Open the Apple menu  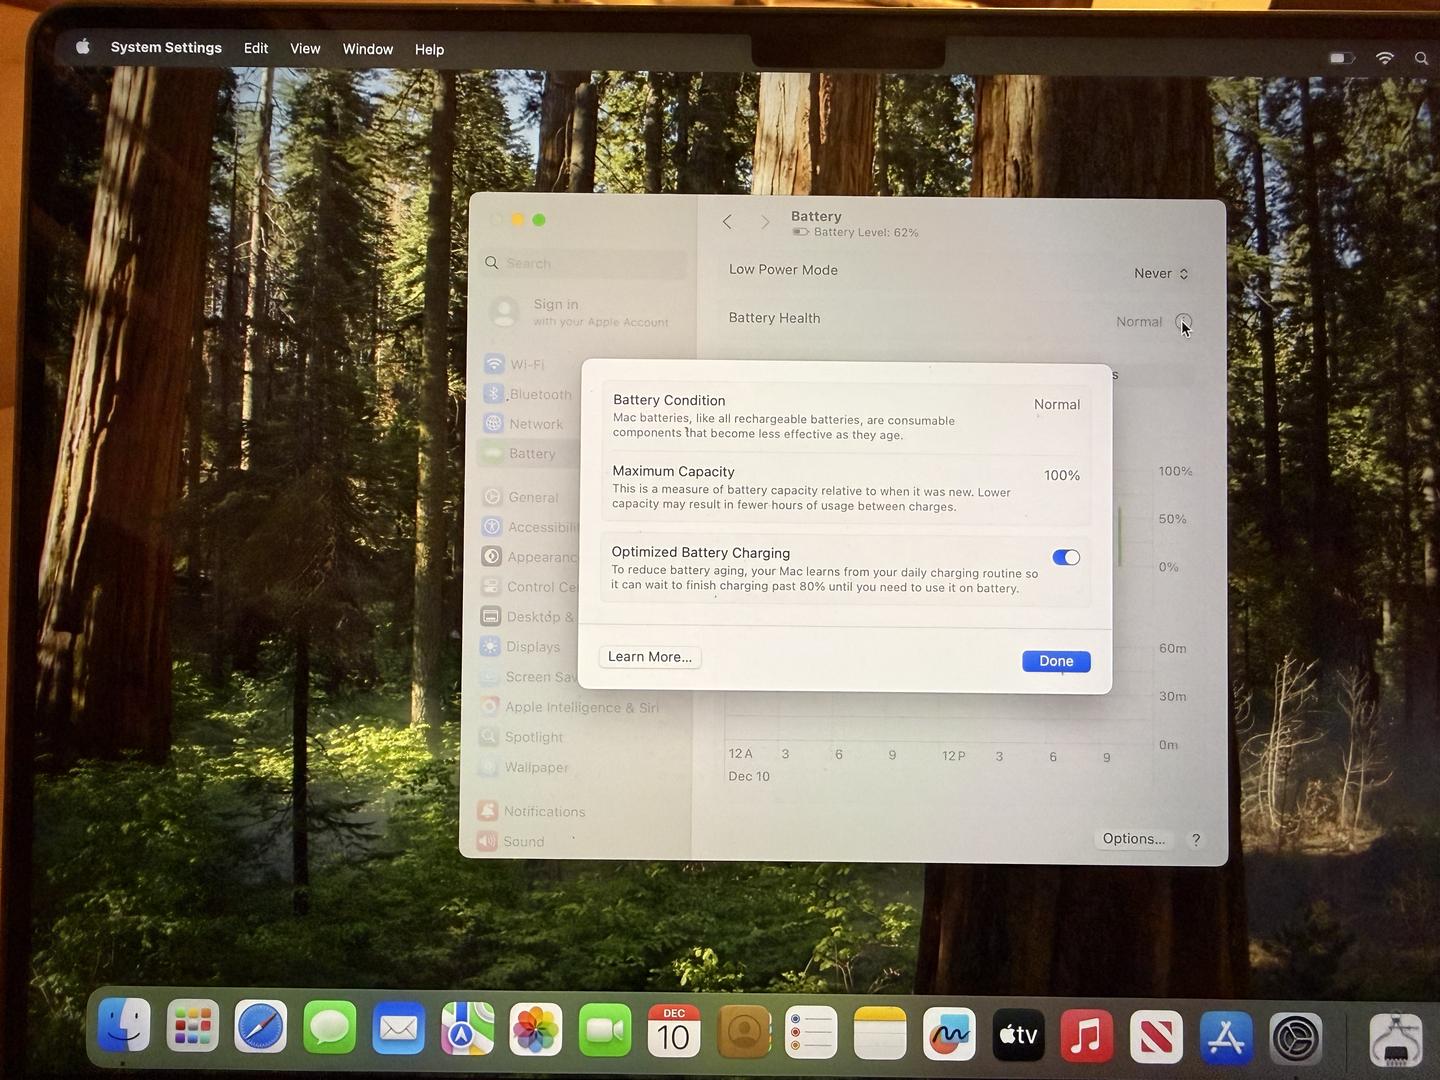pos(83,46)
